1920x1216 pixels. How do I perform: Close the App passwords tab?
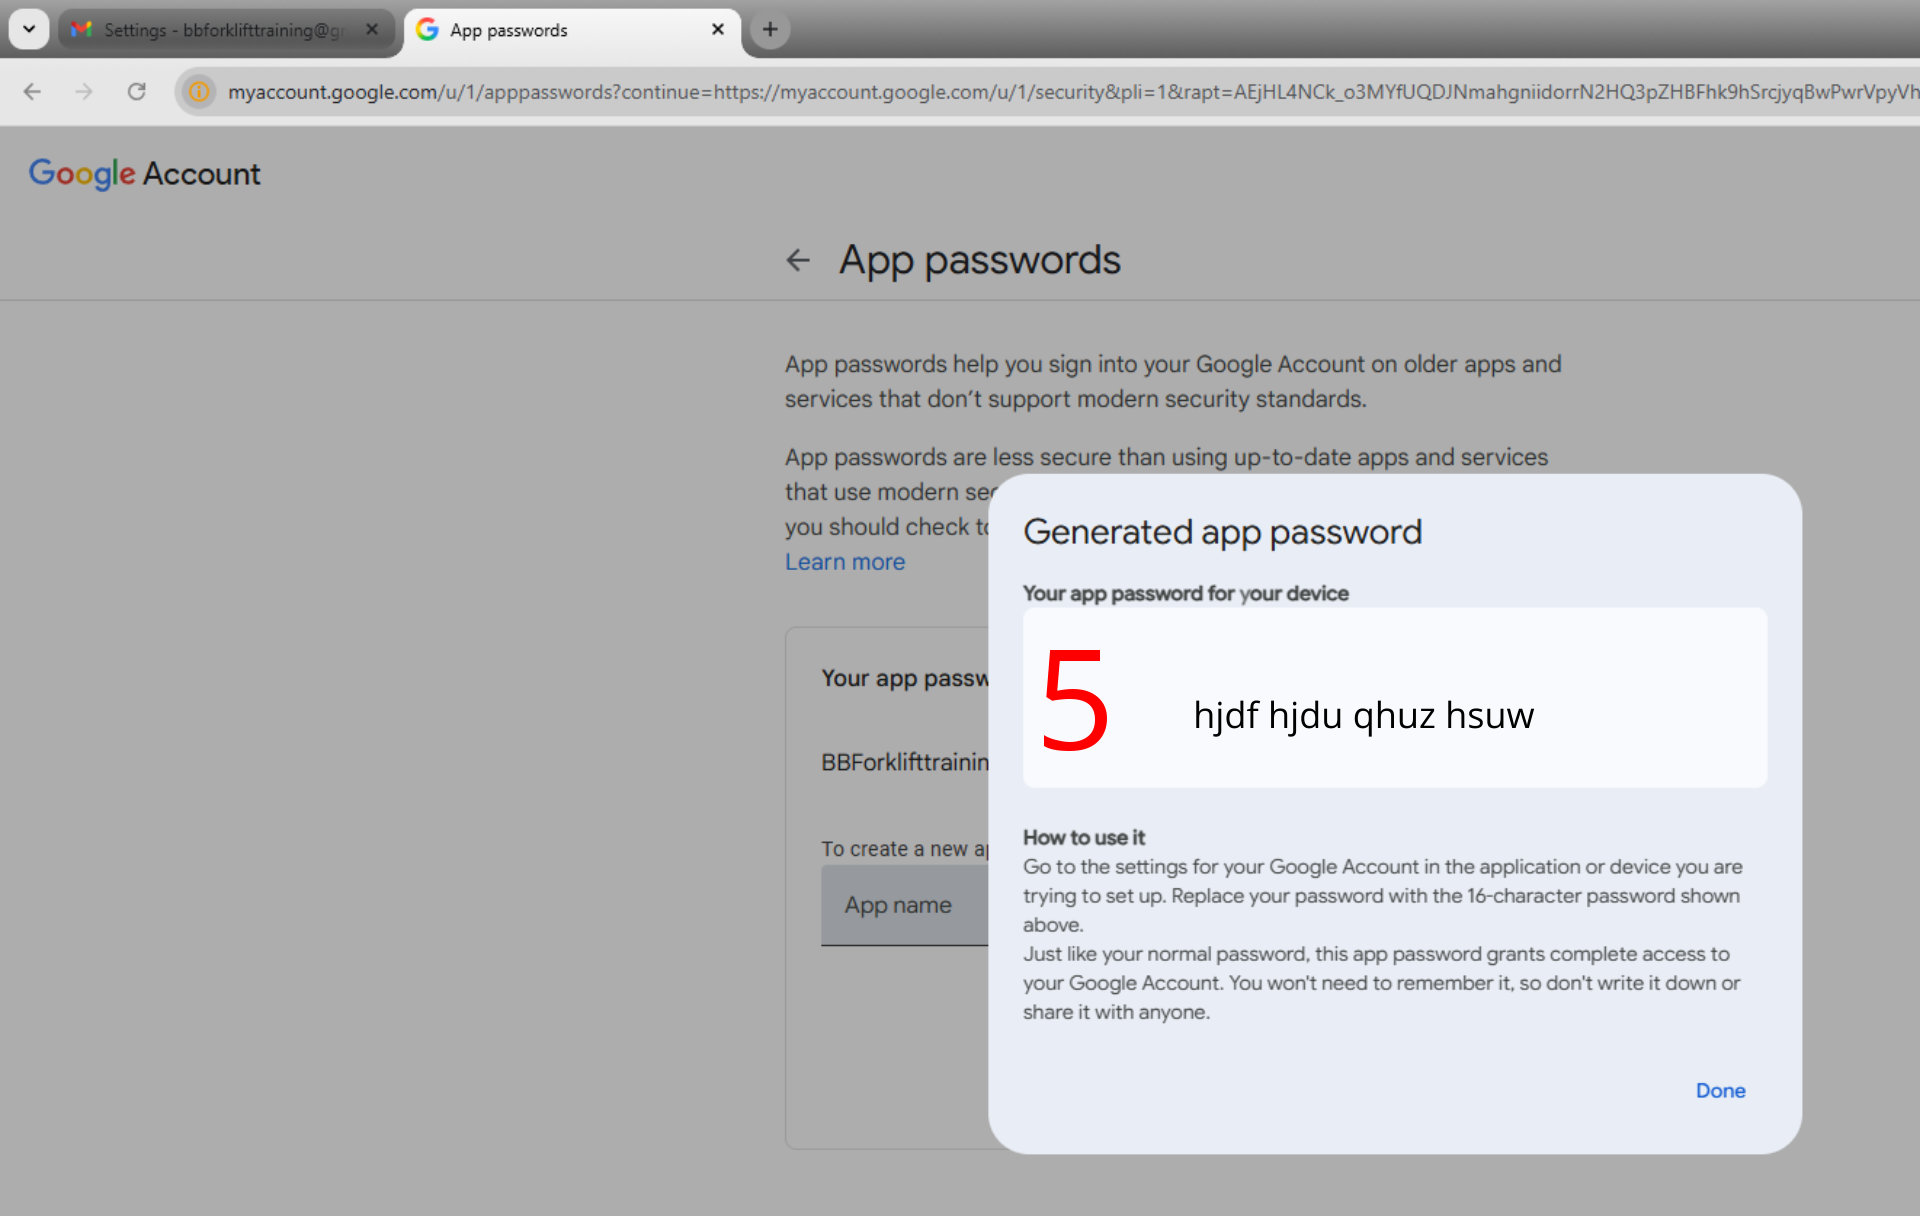click(x=717, y=30)
